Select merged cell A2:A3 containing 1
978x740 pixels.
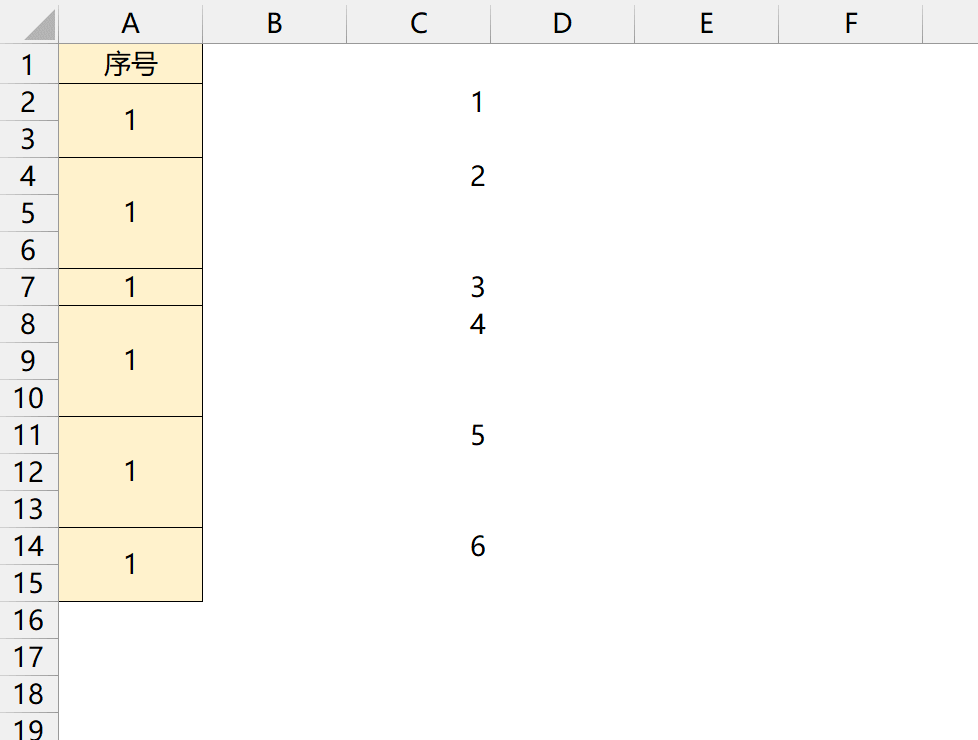pos(130,120)
